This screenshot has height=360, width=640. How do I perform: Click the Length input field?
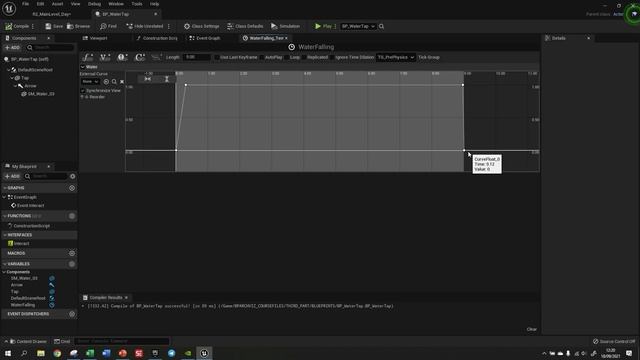pos(197,57)
